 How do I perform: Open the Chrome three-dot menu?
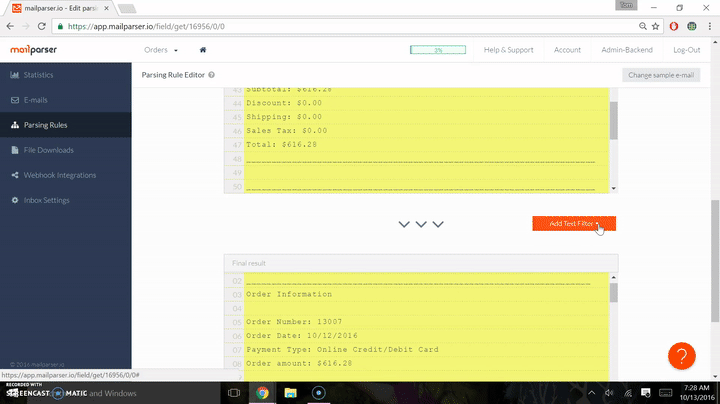click(x=708, y=26)
